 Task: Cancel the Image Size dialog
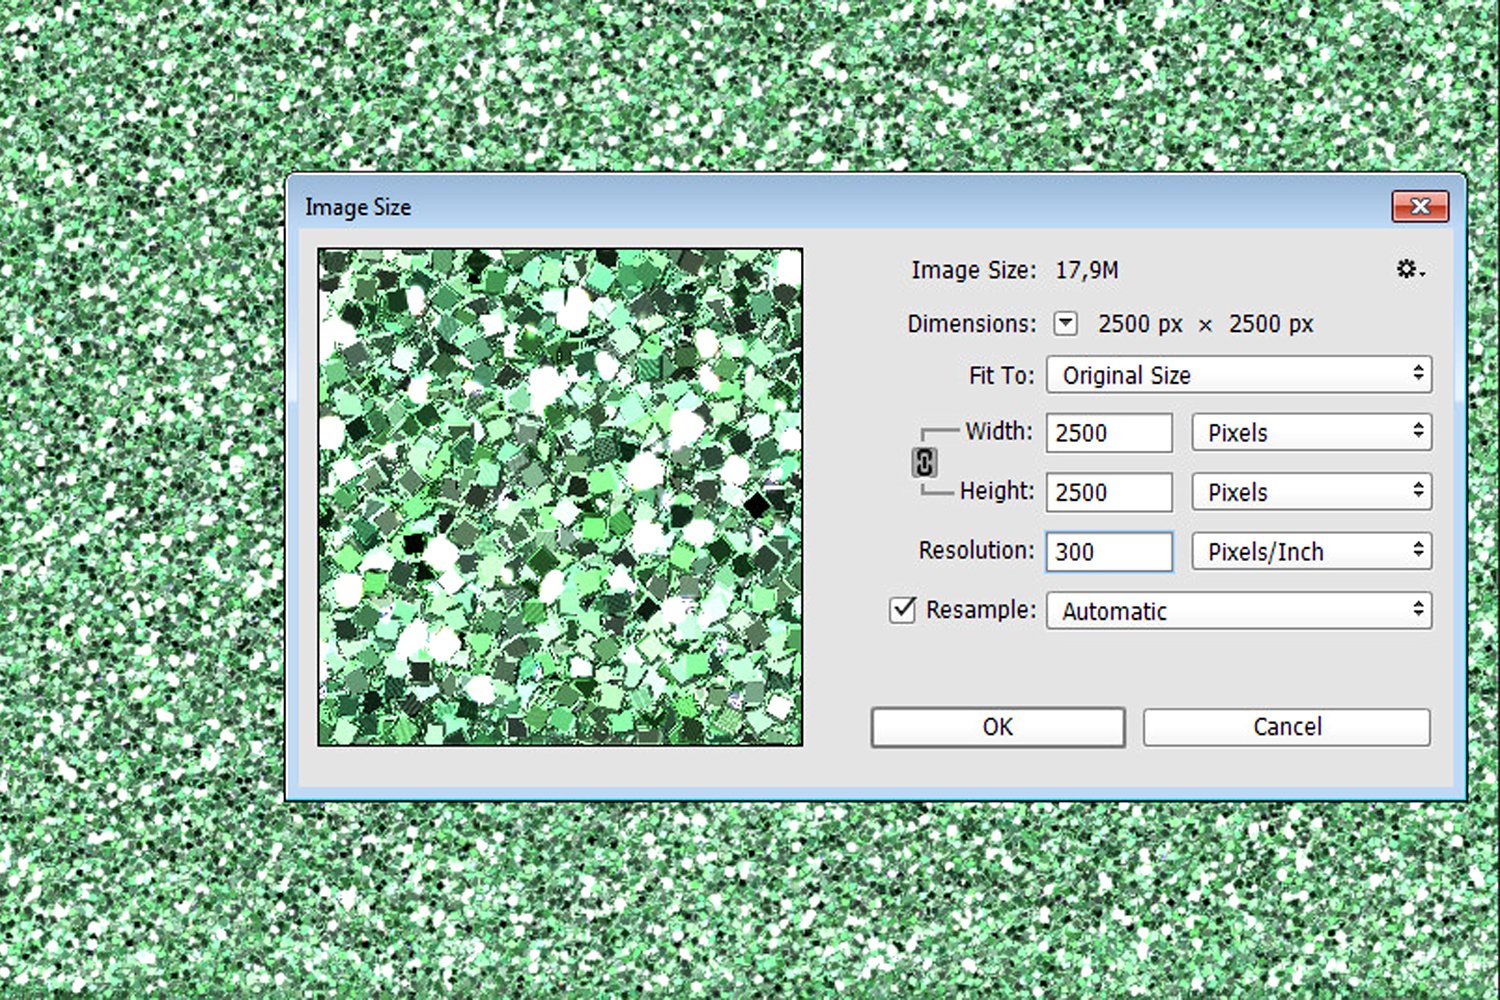pyautogui.click(x=1286, y=727)
